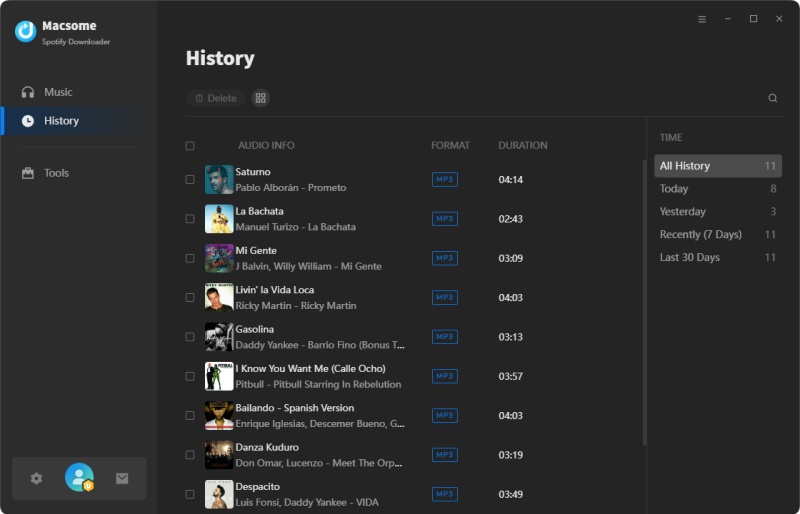Viewport: 800px width, 514px height.
Task: Click song title Gasolina
Action: (255, 329)
